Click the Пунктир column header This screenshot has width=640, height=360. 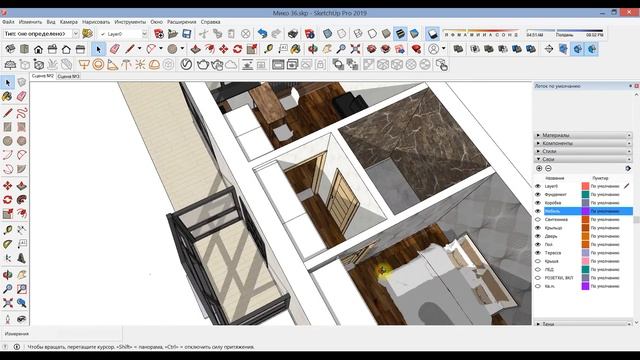pos(600,178)
